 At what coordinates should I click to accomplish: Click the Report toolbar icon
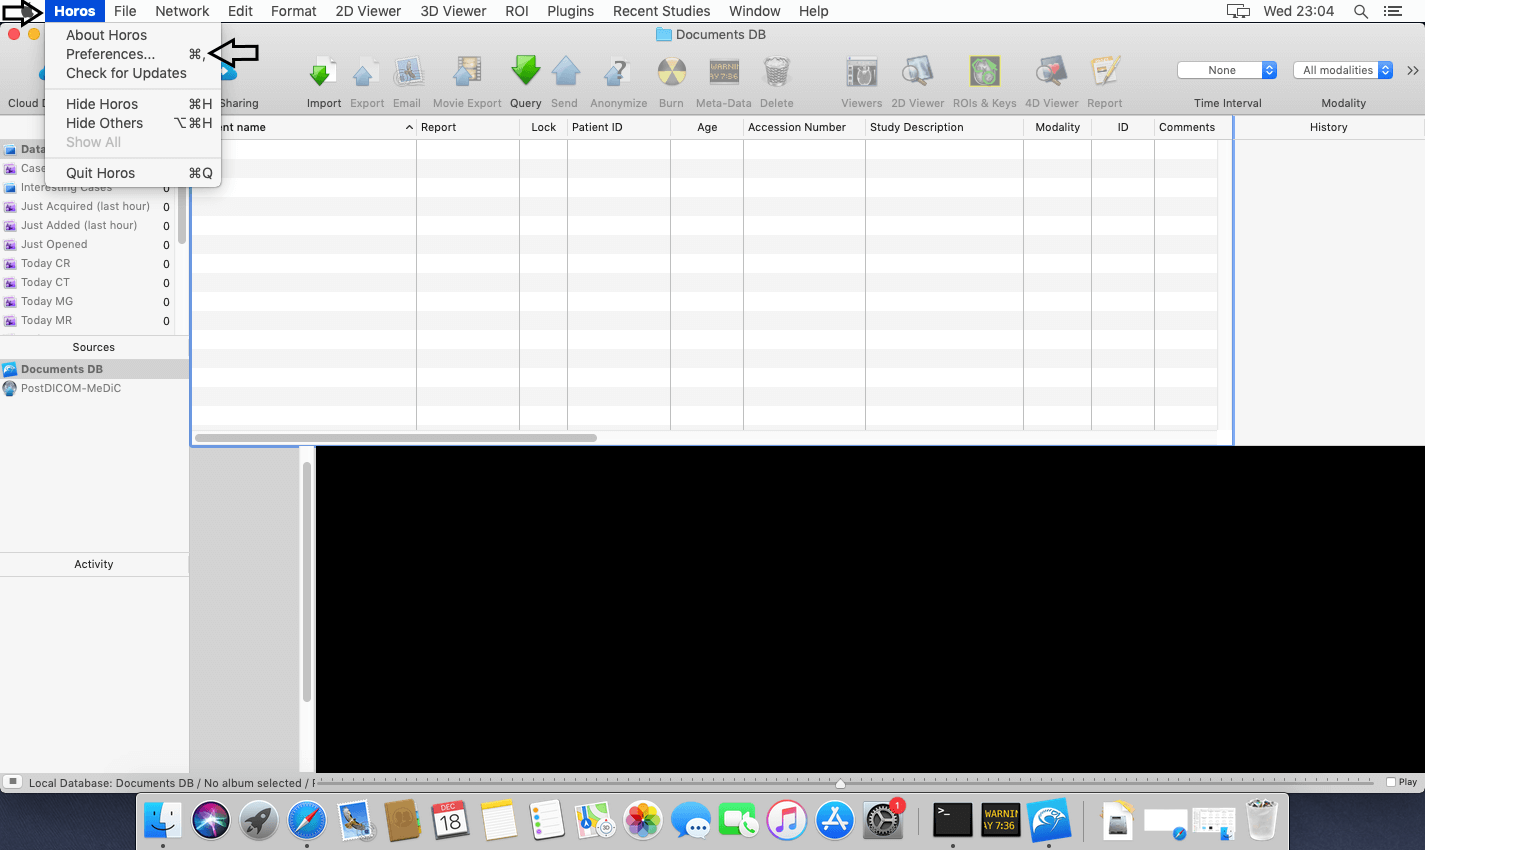(1105, 72)
